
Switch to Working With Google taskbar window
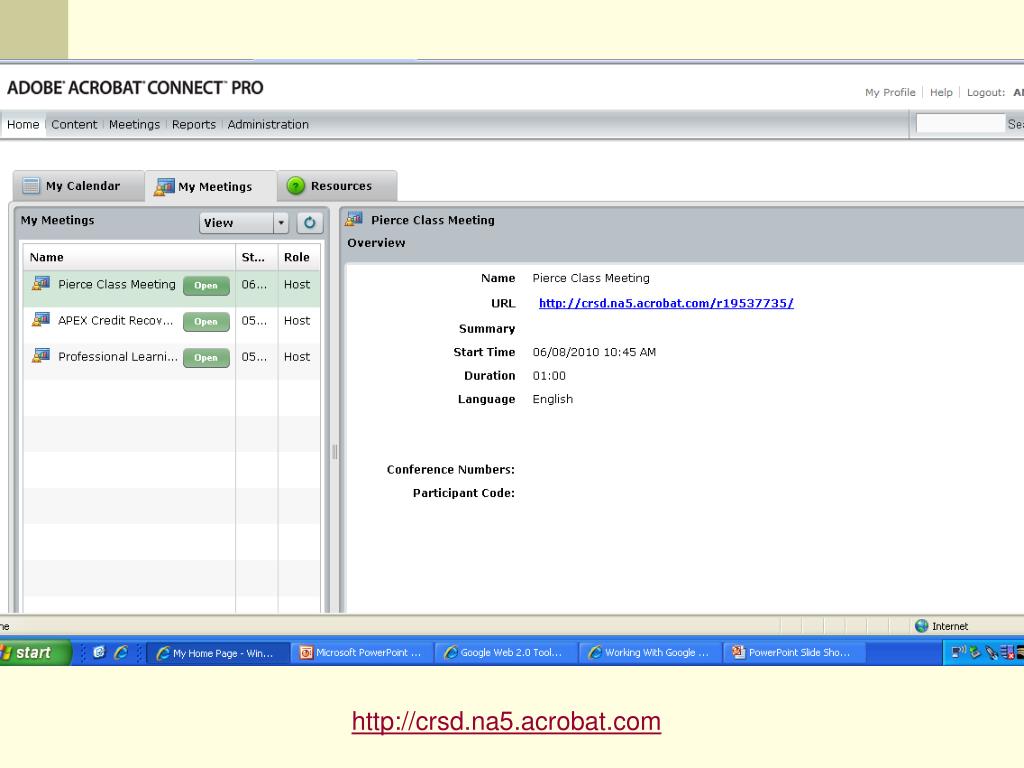[650, 652]
